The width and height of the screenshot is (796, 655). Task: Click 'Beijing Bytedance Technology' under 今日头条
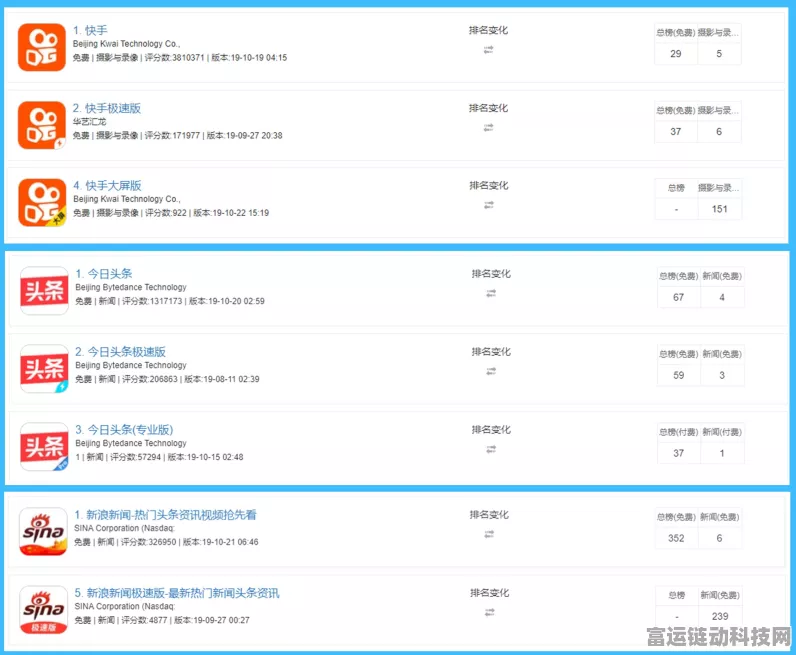tap(131, 287)
